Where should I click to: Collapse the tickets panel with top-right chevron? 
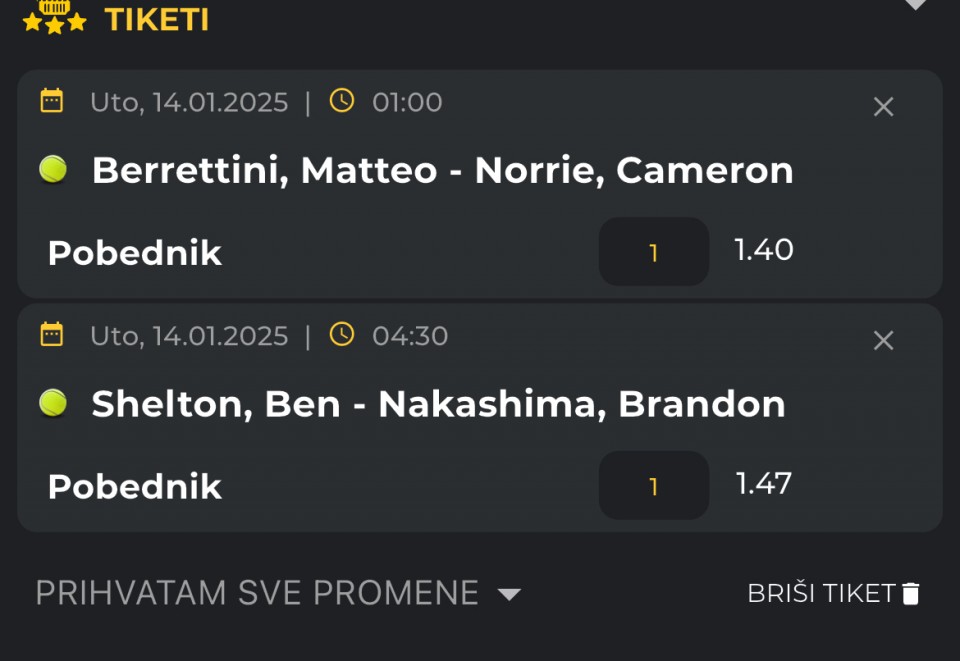pyautogui.click(x=916, y=5)
